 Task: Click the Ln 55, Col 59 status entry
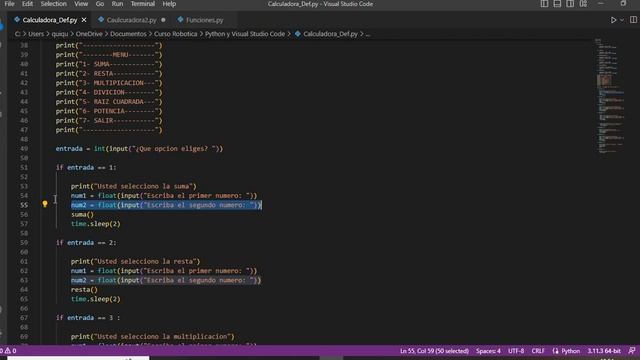434,351
